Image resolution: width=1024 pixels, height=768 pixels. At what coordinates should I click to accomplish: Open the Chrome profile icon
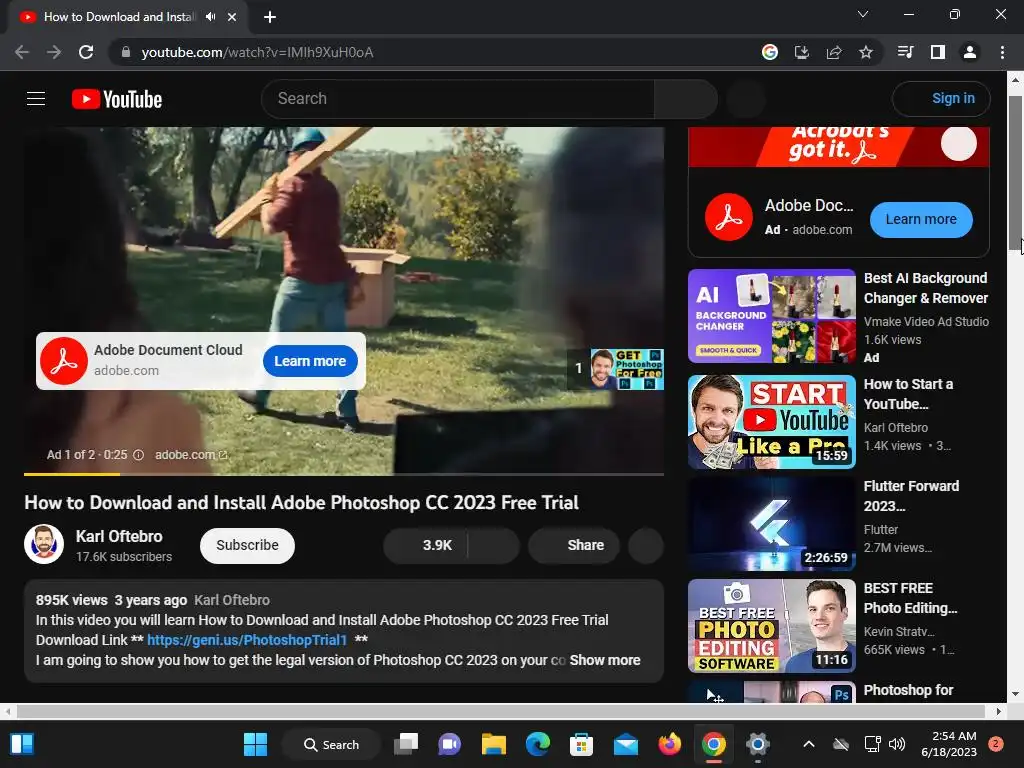[x=970, y=52]
